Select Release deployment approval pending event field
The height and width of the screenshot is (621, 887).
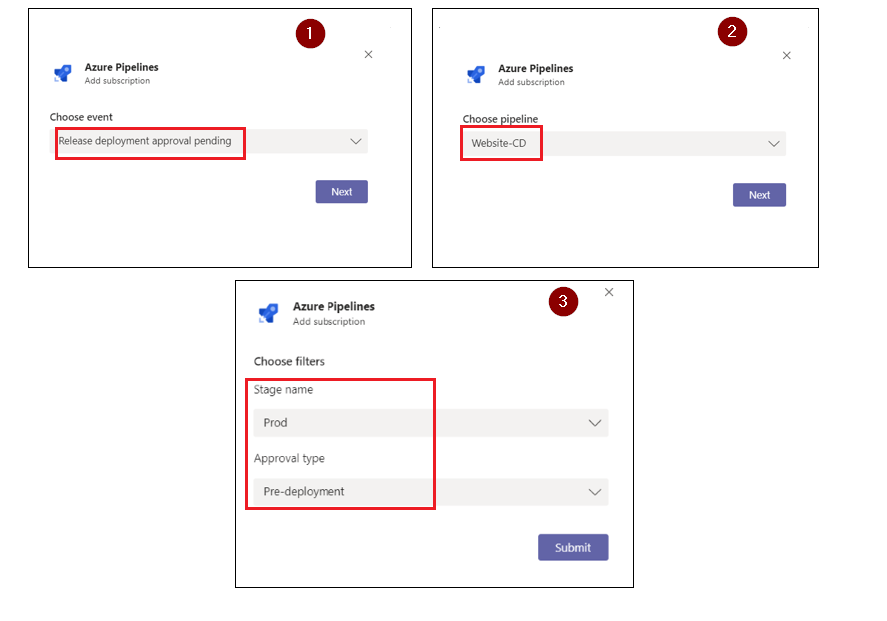pos(209,141)
